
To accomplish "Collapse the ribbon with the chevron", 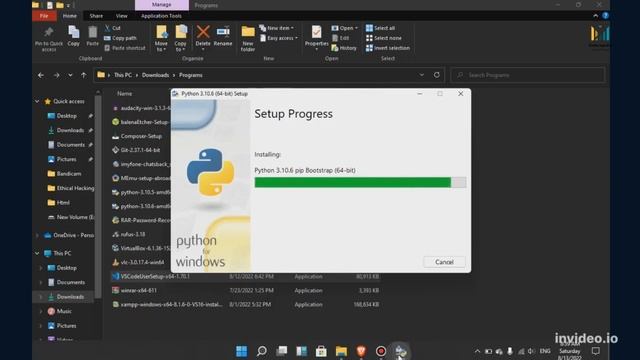I will [596, 16].
